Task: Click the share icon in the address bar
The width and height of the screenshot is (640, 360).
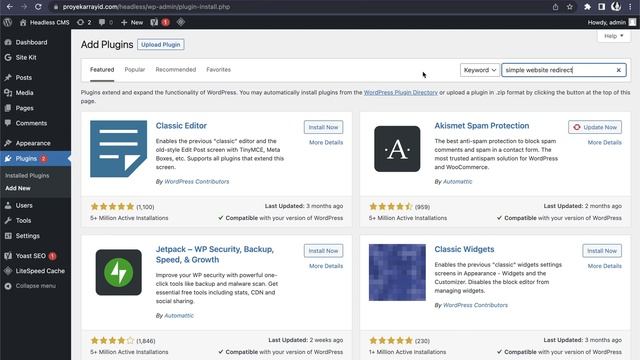Action: click(556, 7)
